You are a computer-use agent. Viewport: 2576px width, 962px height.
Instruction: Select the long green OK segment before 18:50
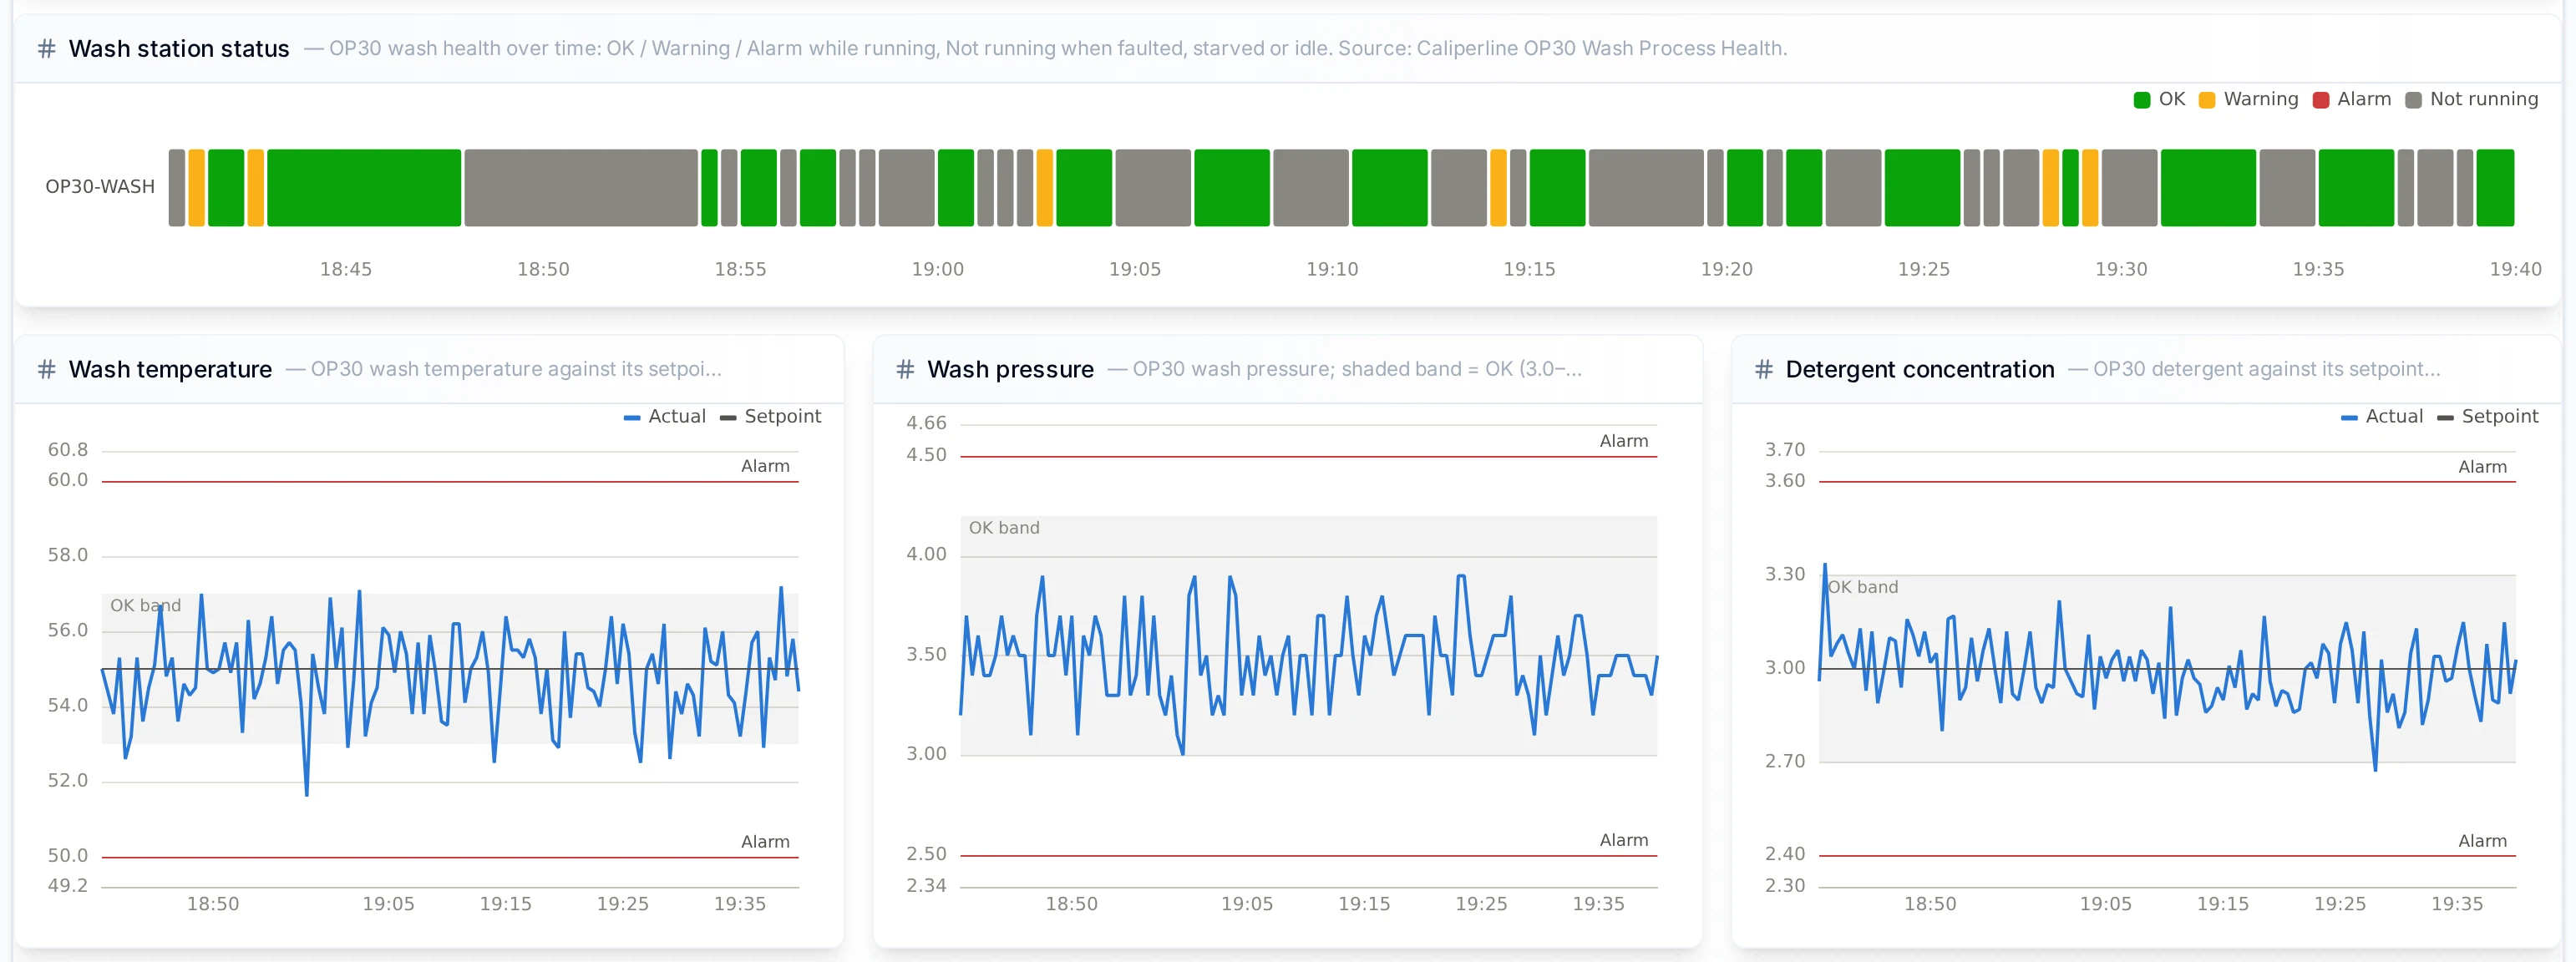(364, 187)
